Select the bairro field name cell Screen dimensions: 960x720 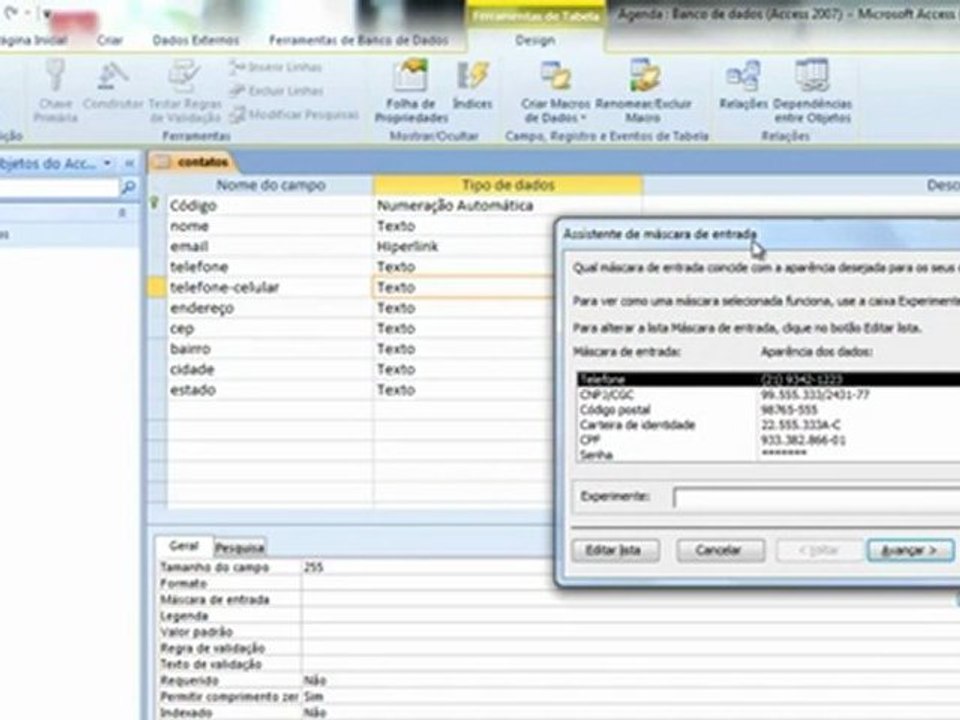270,348
